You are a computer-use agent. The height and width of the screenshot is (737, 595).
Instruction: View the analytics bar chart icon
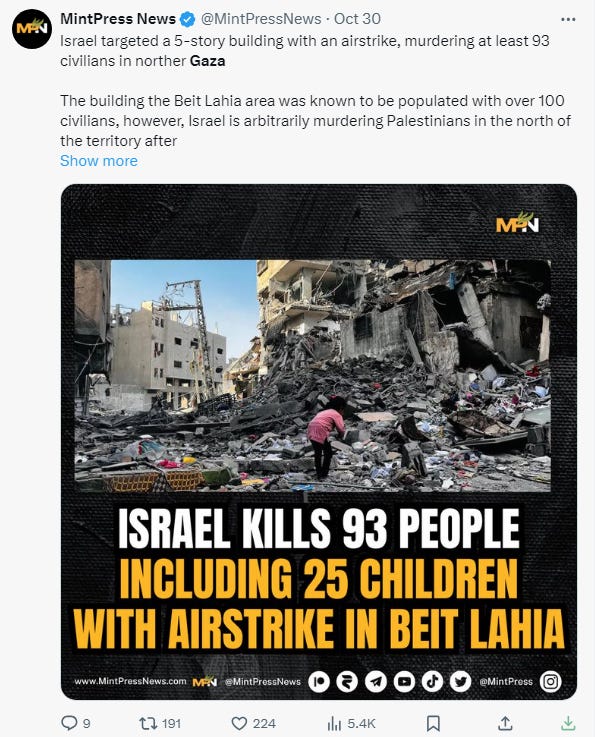334,723
